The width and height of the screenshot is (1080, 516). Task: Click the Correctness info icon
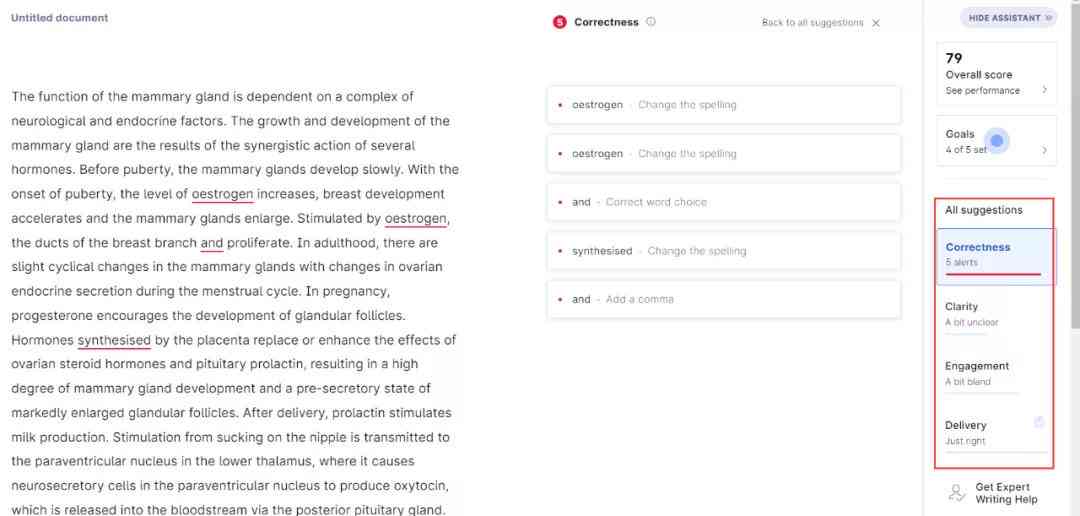(652, 21)
